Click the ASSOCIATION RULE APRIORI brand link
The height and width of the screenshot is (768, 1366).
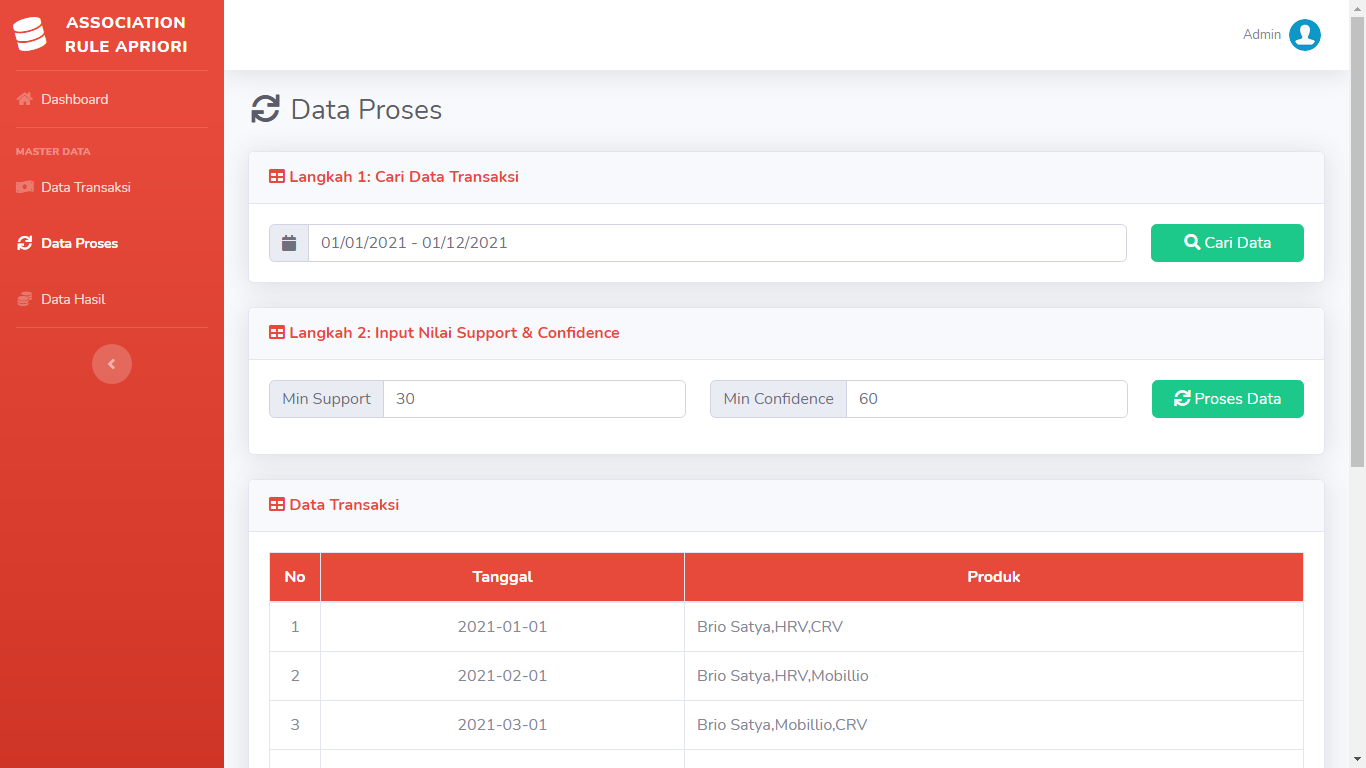tap(112, 35)
